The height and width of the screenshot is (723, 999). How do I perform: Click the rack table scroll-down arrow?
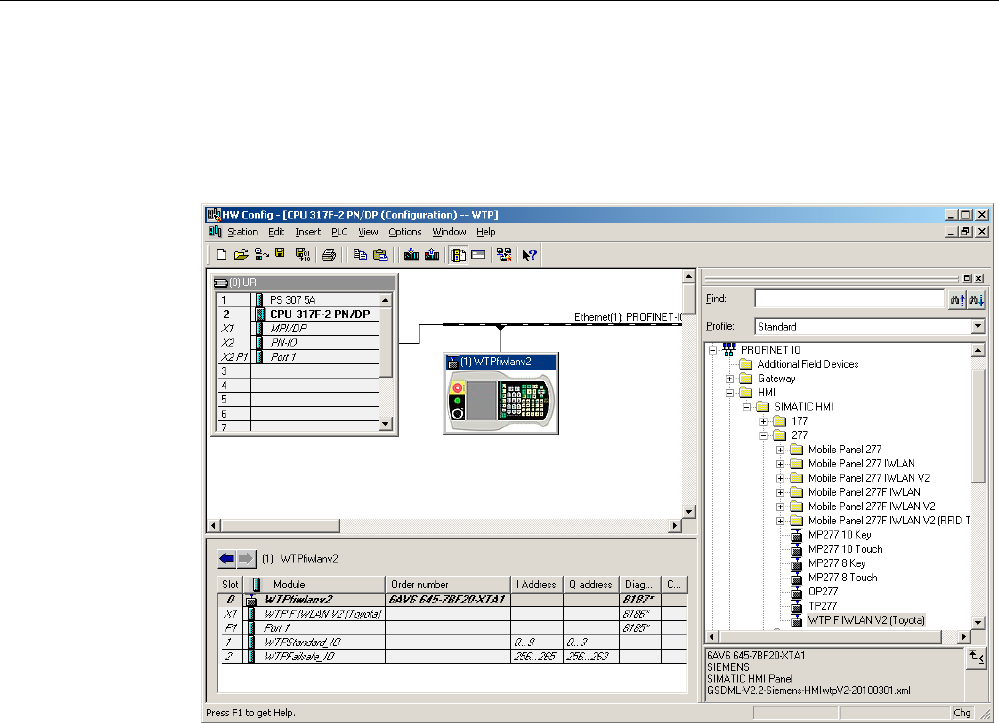(385, 424)
